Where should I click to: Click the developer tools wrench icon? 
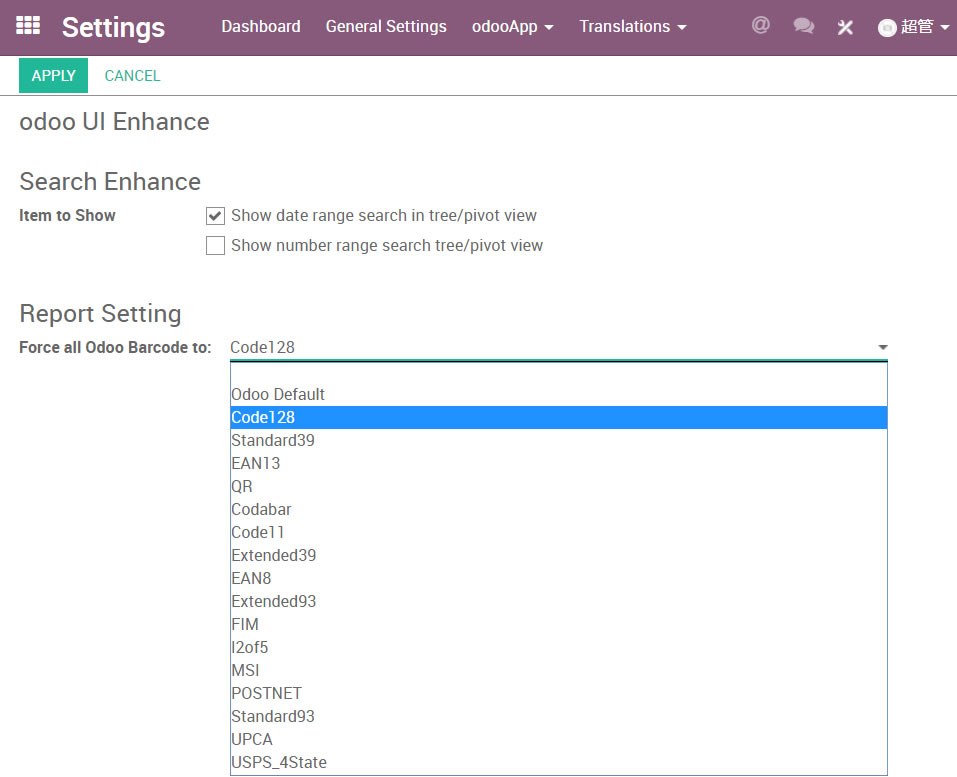pos(845,27)
